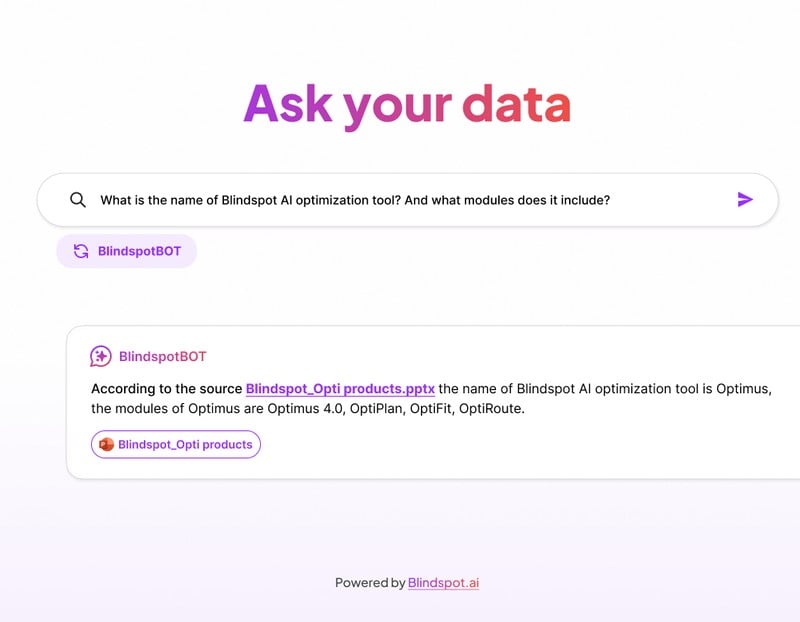This screenshot has height=622, width=800.
Task: Click "According to the source" in the answer
Action: coord(167,388)
